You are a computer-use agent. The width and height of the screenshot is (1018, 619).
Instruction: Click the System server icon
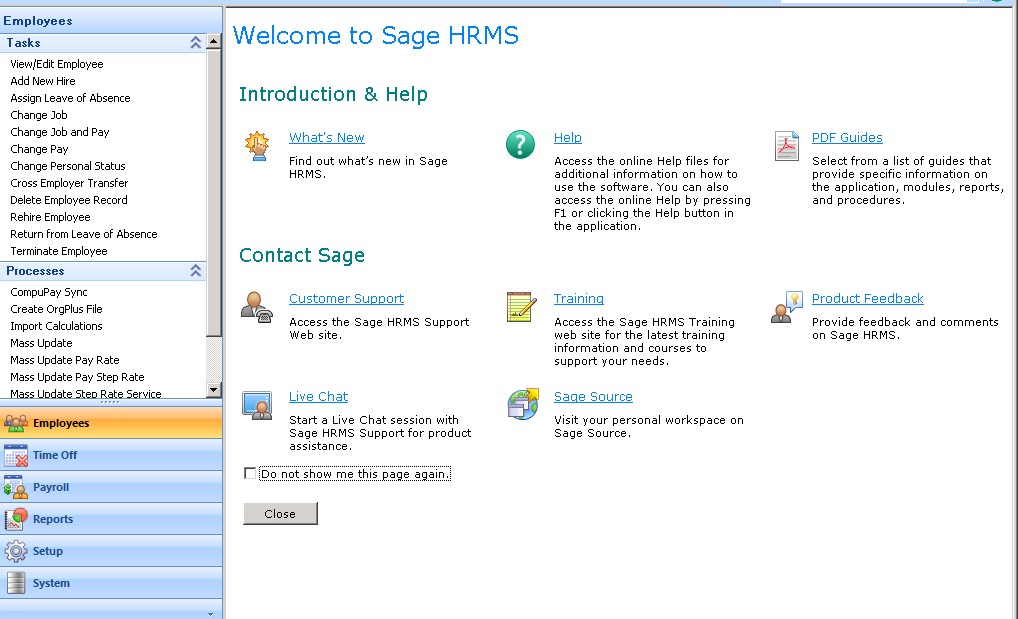pyautogui.click(x=16, y=583)
